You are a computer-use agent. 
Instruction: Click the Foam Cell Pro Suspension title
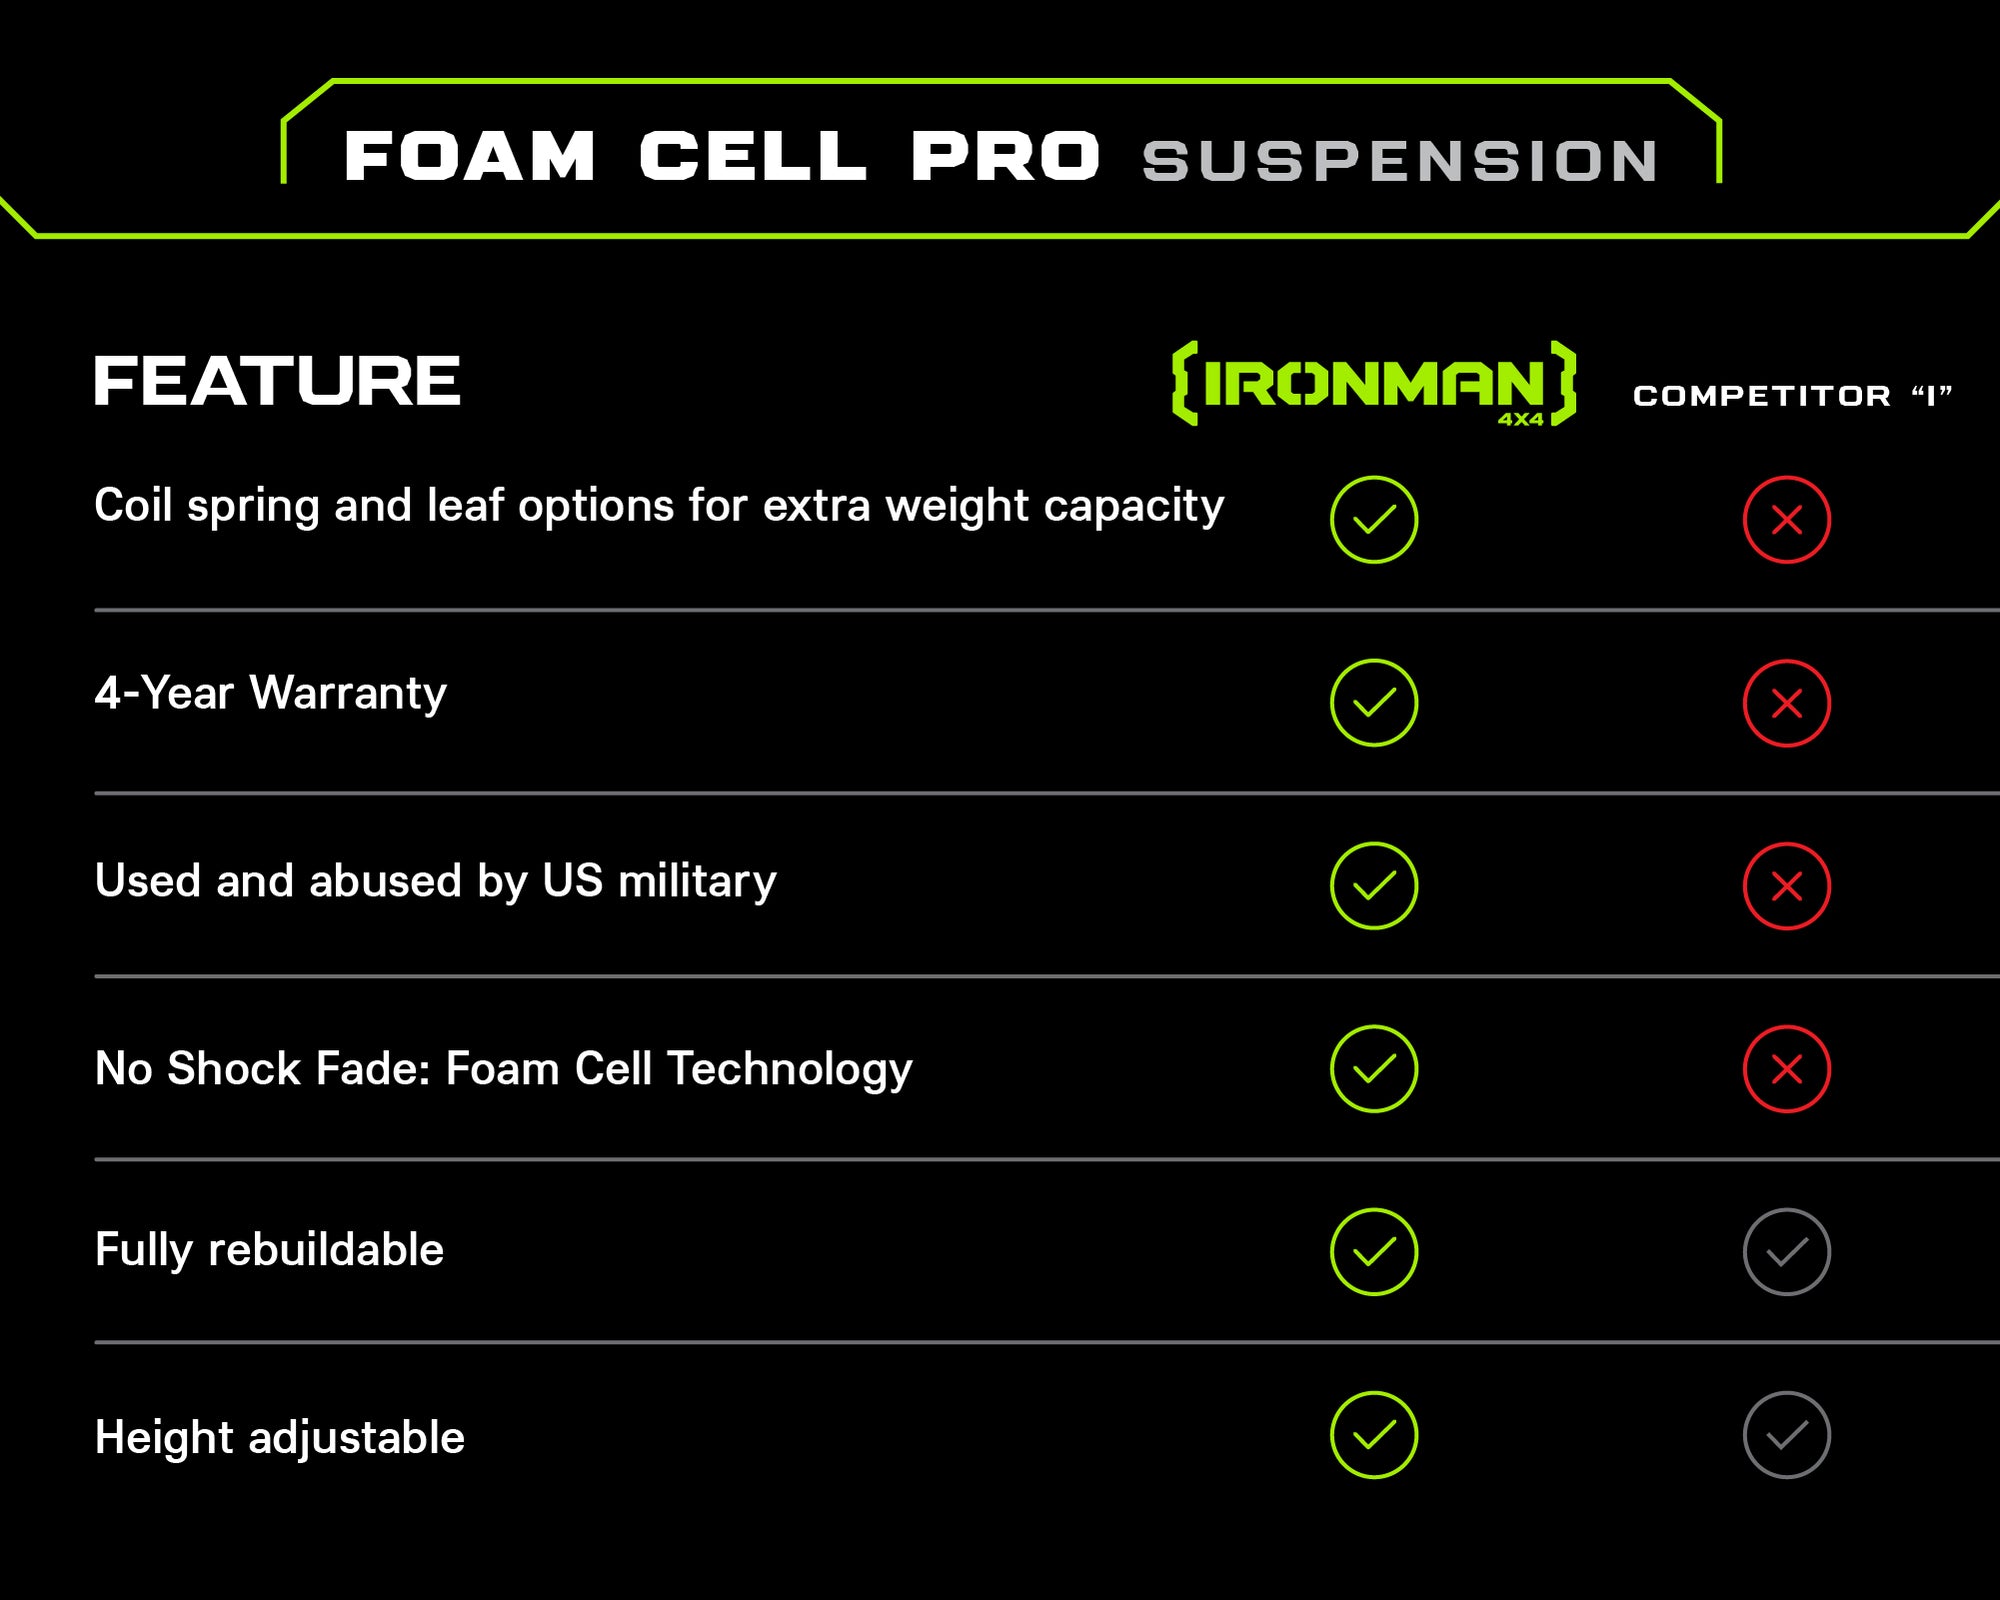1000,158
